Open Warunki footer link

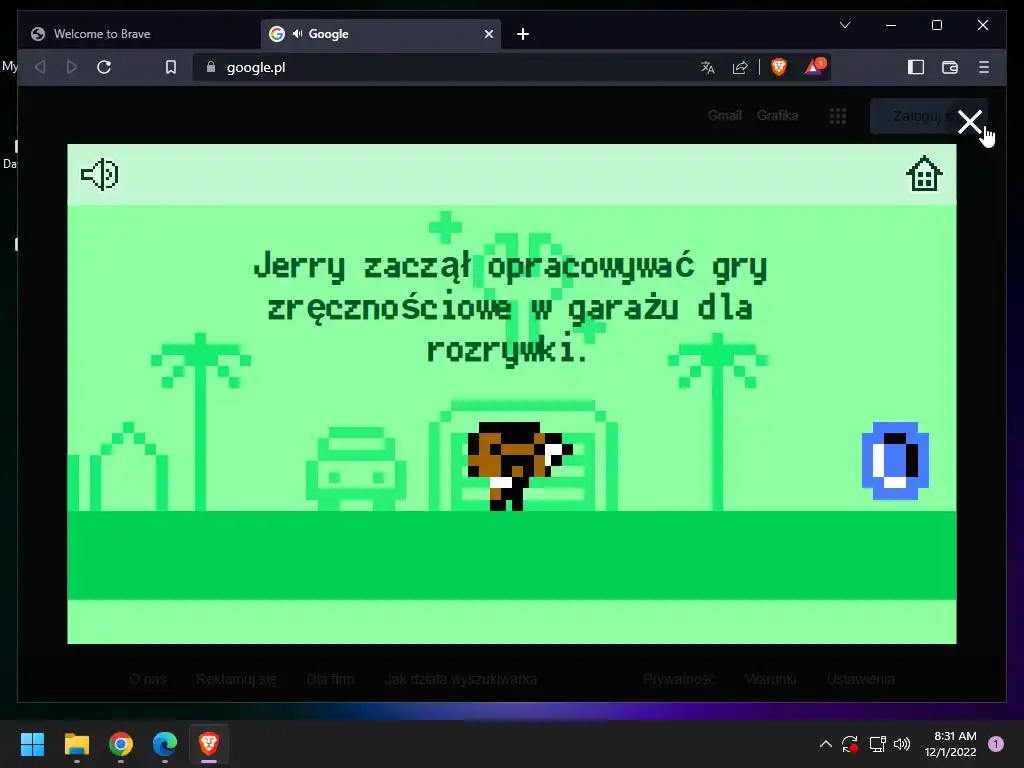(x=771, y=679)
